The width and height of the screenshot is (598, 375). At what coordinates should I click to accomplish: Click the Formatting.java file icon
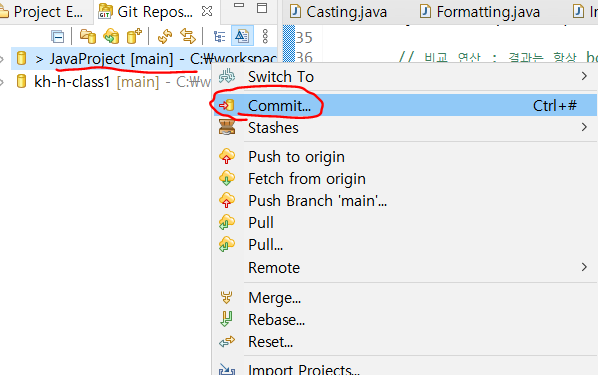425,11
